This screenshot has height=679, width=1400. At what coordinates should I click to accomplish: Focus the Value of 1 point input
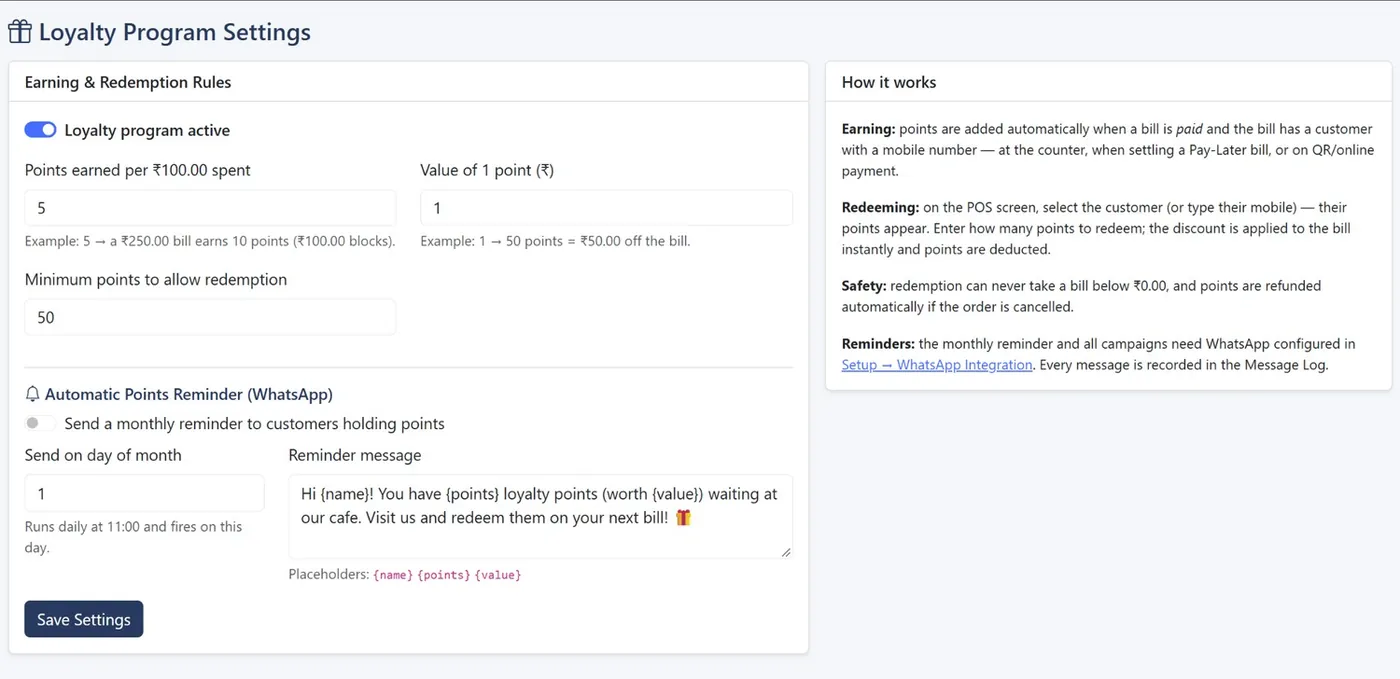606,208
